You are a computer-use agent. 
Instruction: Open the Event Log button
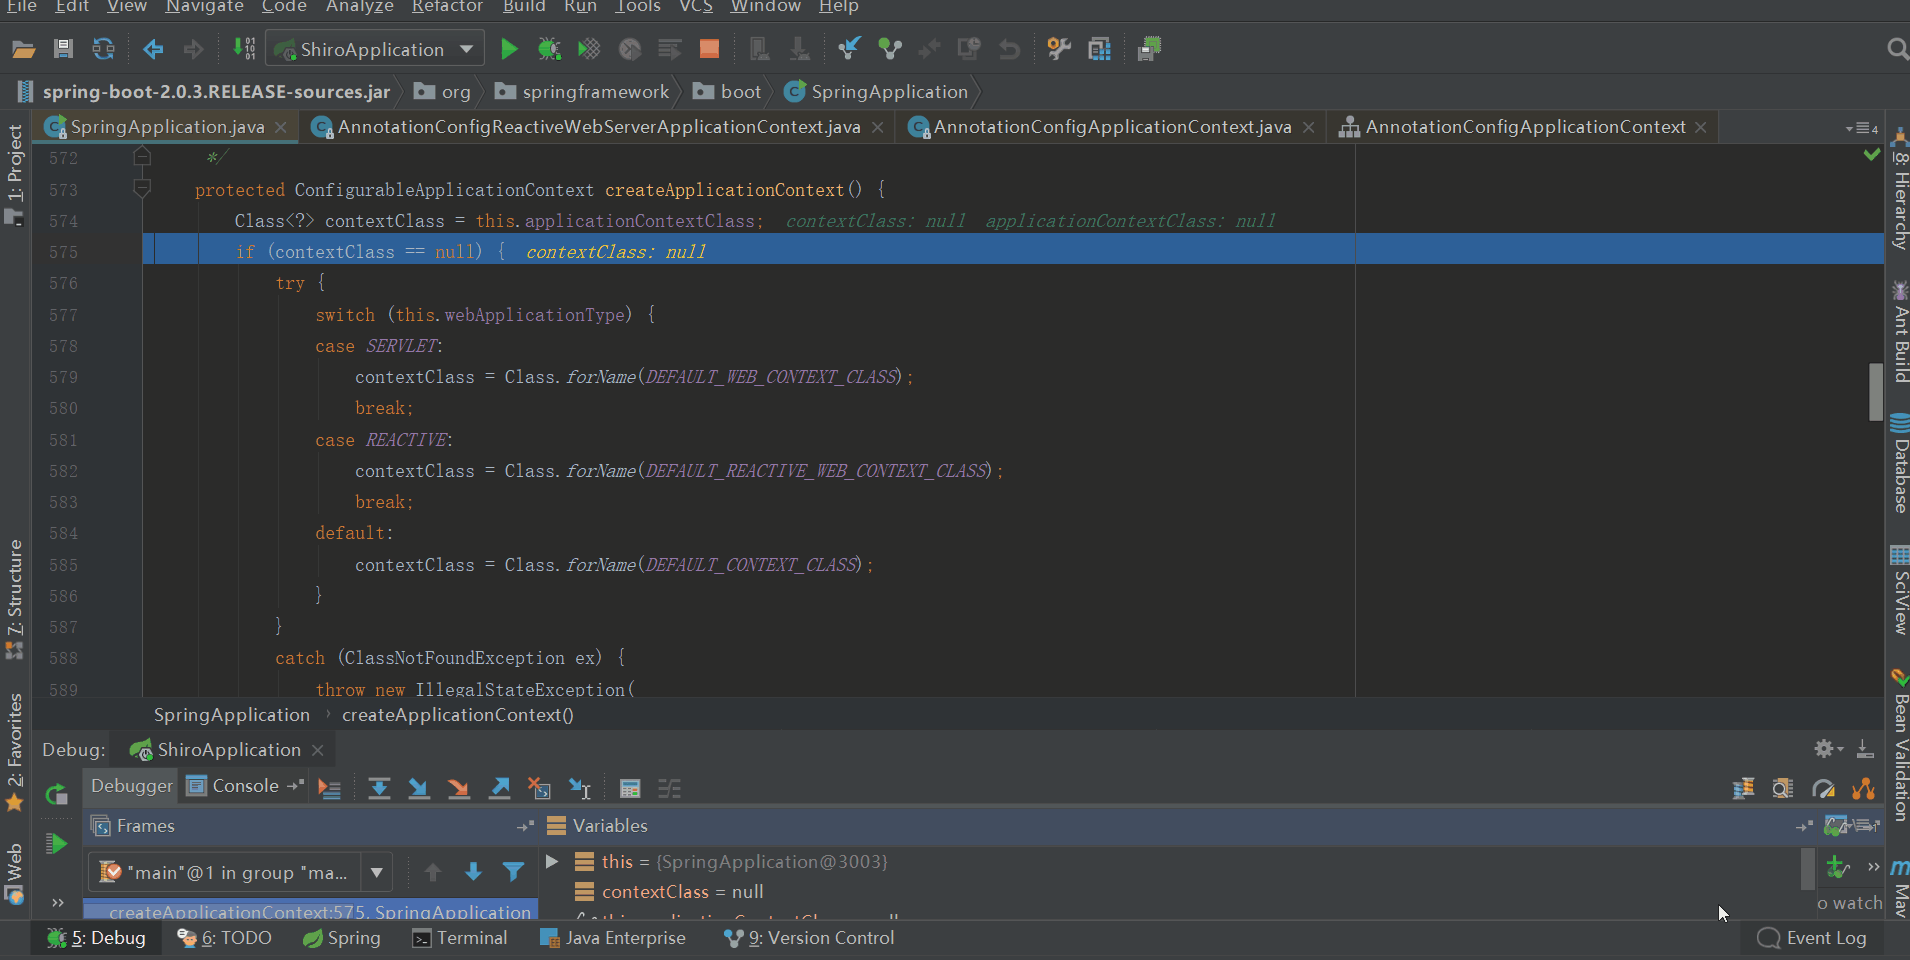(x=1812, y=938)
